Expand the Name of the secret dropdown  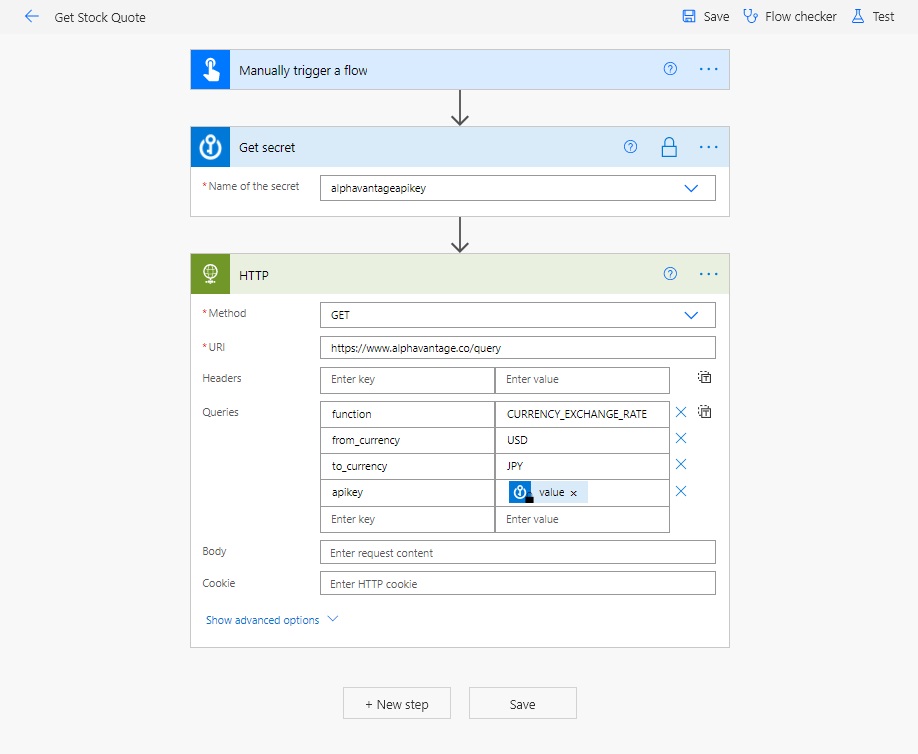click(x=691, y=188)
